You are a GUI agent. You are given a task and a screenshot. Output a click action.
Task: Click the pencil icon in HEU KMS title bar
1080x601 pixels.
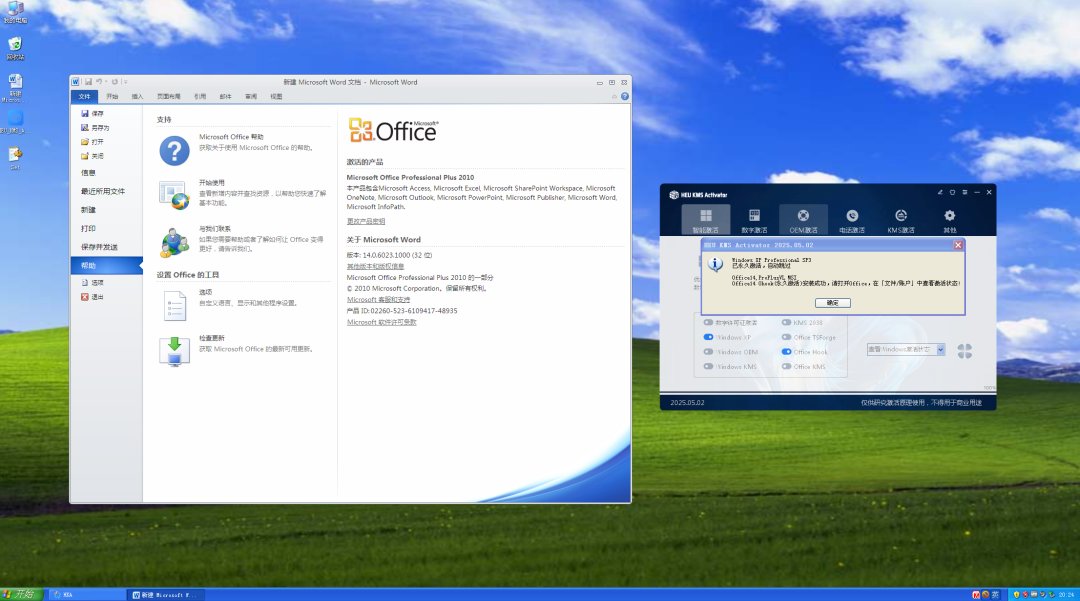click(940, 193)
